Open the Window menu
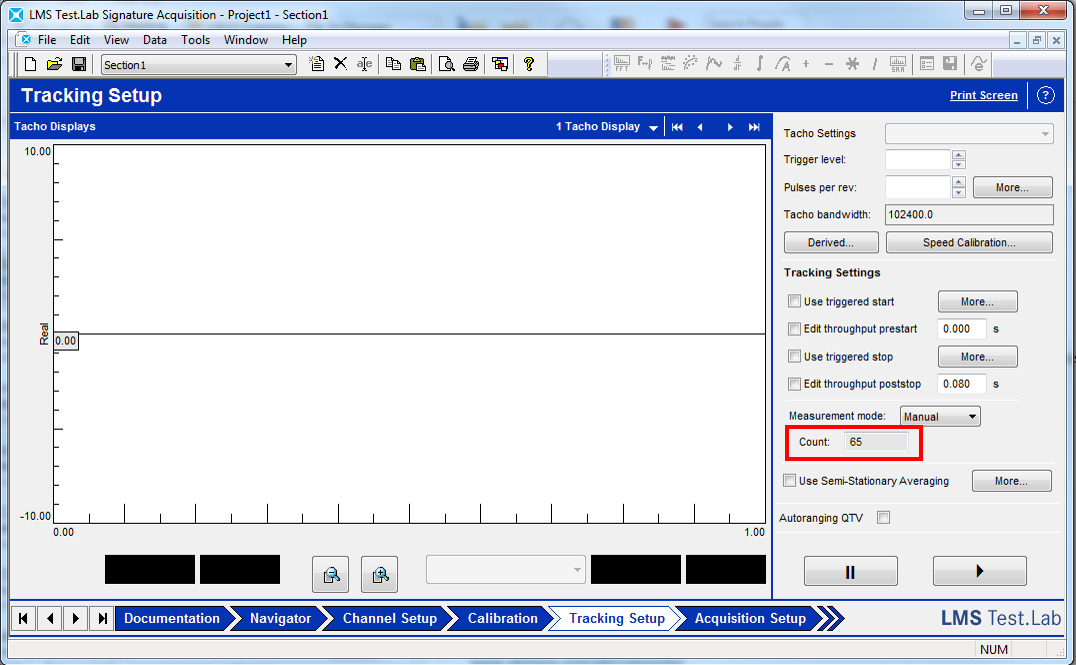 tap(246, 40)
